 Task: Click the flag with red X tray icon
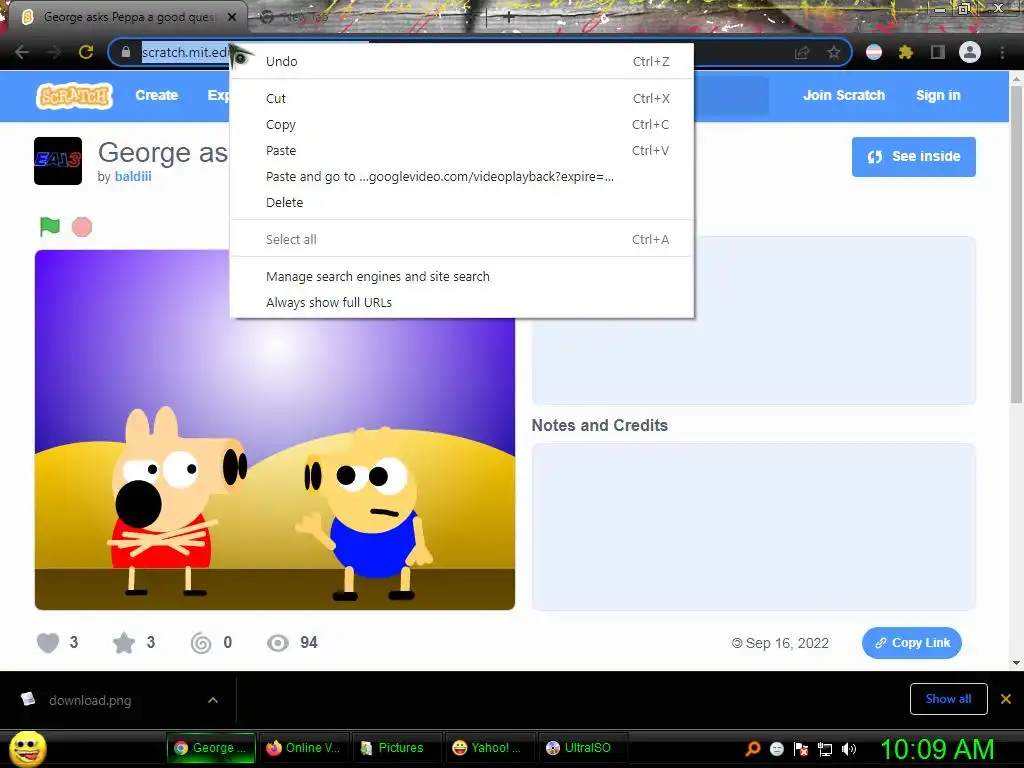tap(801, 748)
